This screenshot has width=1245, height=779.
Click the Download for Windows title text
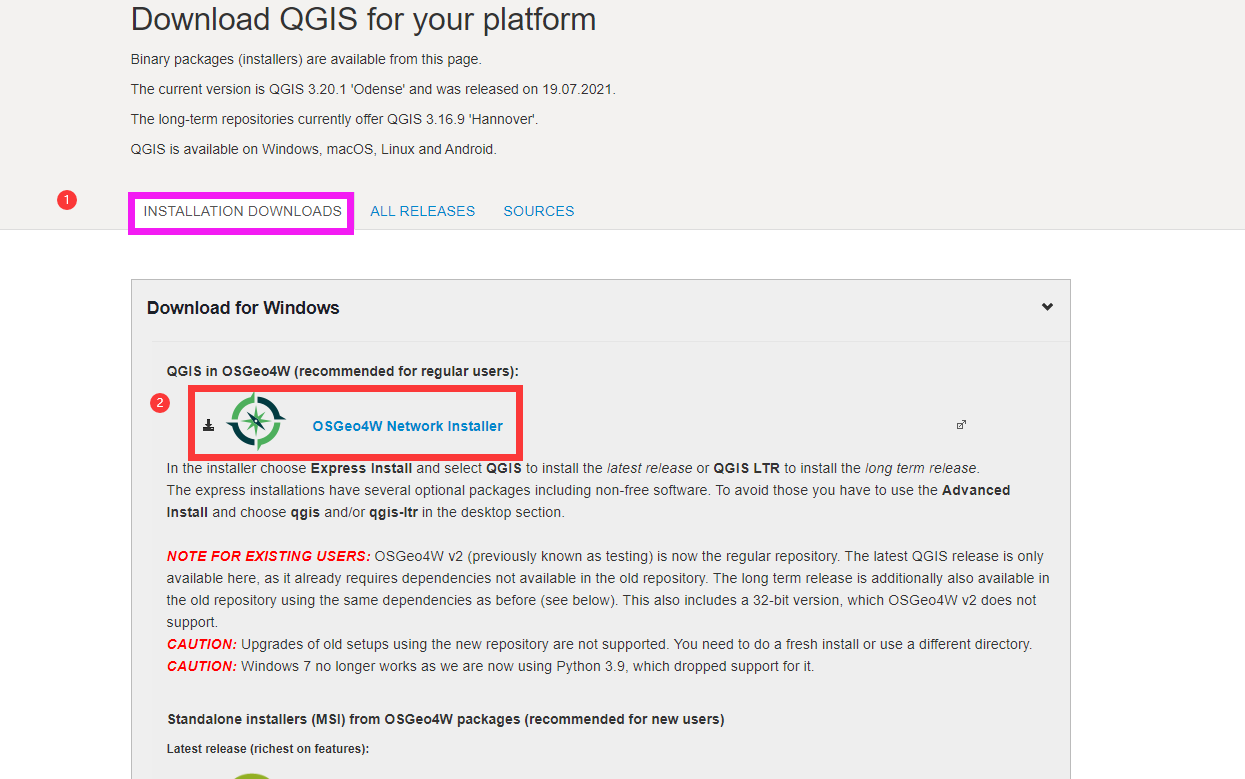point(243,307)
